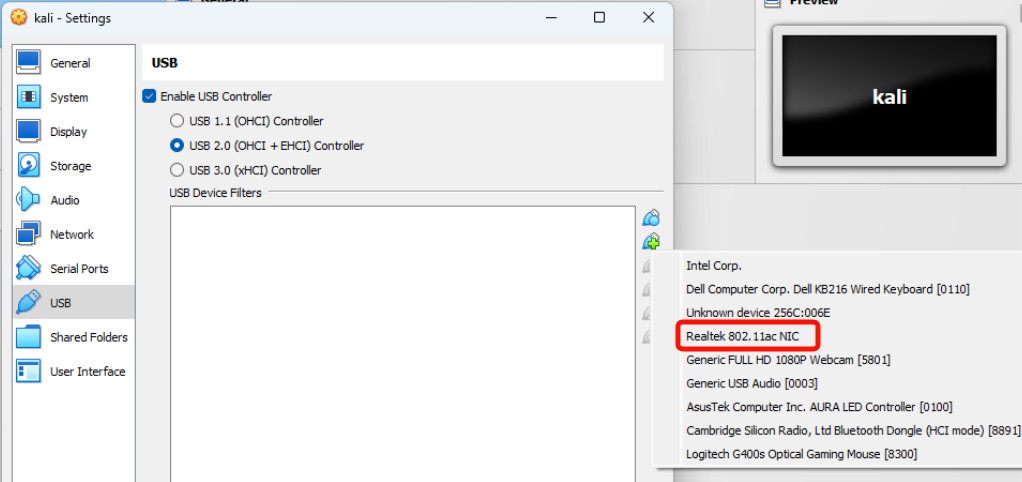Click the add empty USB filter icon
Image resolution: width=1022 pixels, height=482 pixels.
tap(651, 218)
